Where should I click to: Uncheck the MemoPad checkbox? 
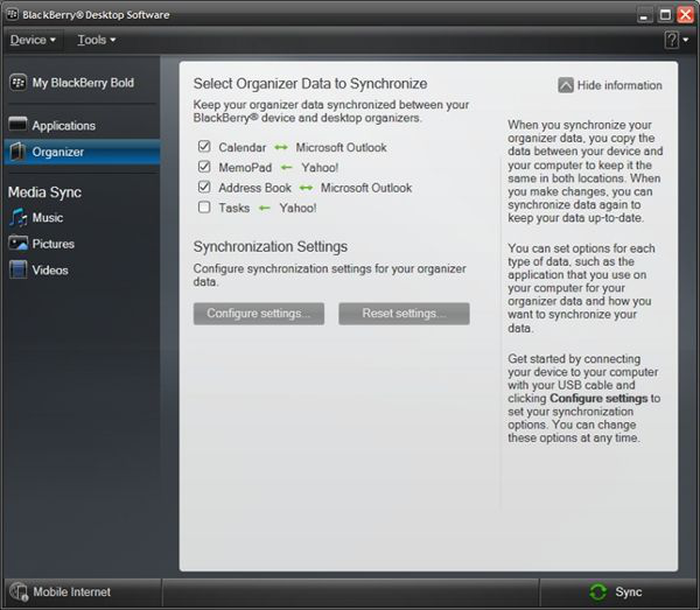click(x=204, y=167)
